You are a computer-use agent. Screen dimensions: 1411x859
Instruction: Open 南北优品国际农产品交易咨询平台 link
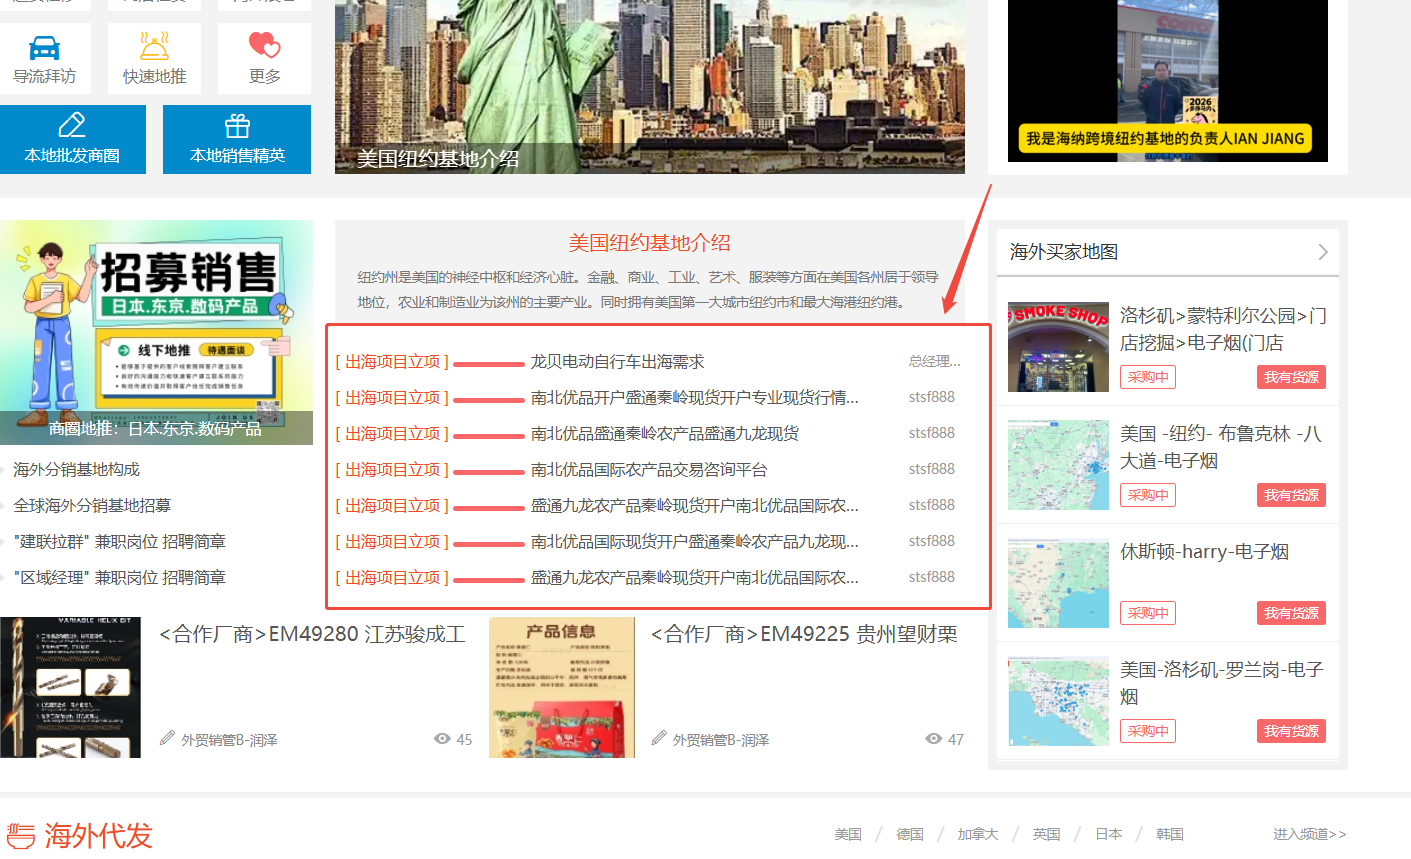click(649, 470)
